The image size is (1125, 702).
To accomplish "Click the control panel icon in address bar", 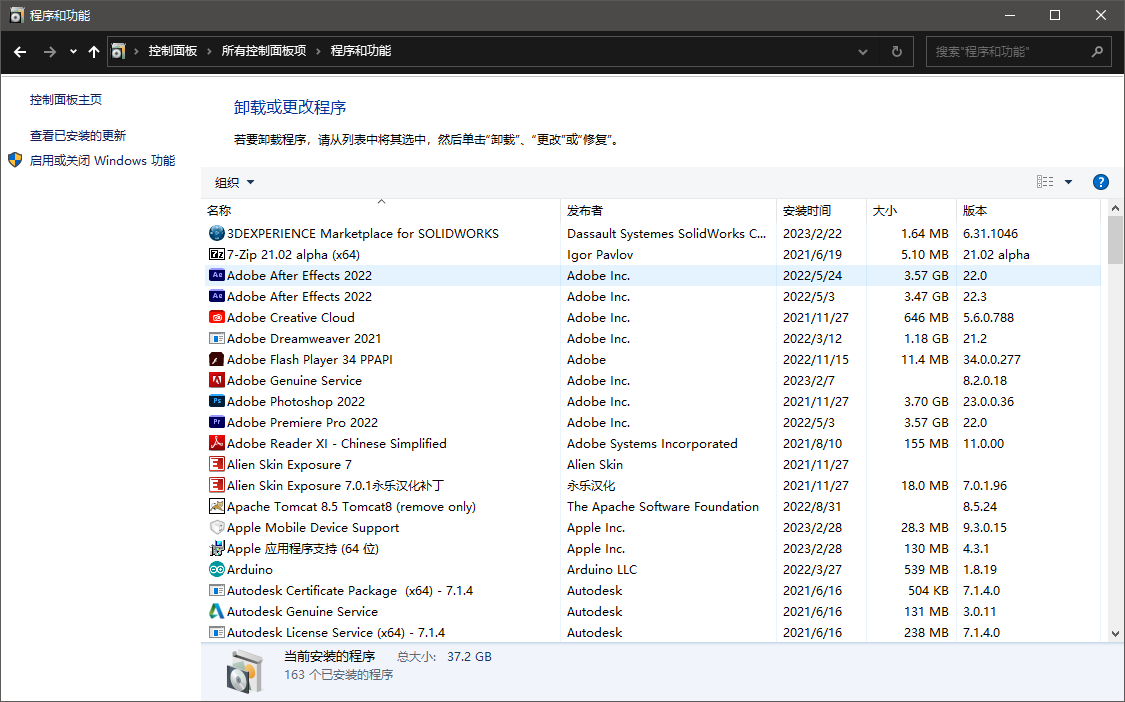I will point(118,51).
